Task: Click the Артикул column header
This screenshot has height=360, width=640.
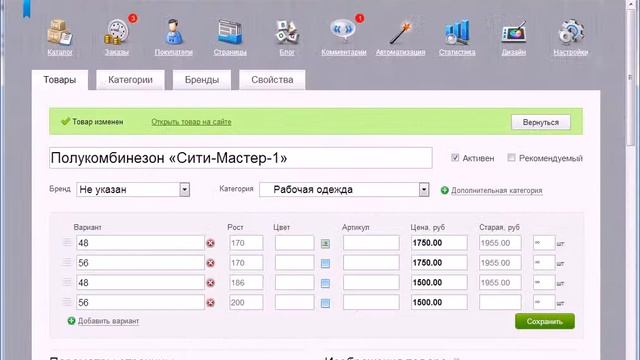Action: [356, 227]
